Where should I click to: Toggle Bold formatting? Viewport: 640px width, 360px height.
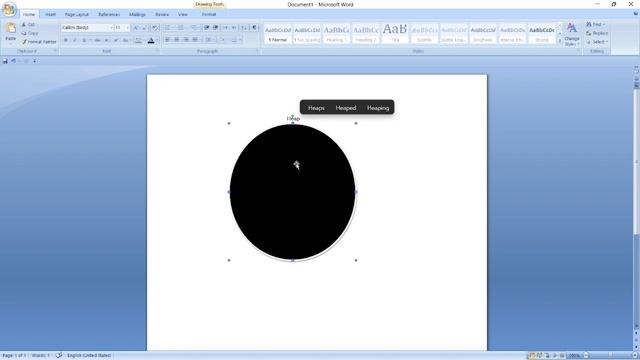click(x=66, y=40)
